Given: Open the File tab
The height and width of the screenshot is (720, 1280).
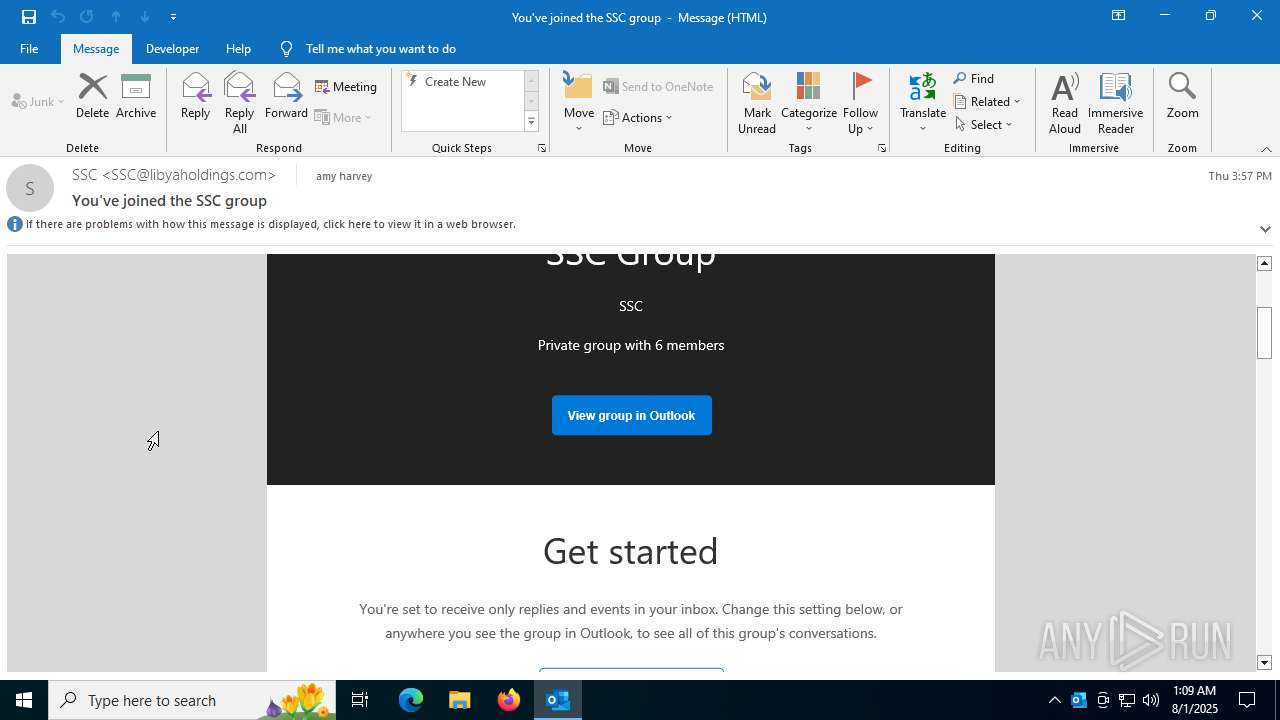Looking at the screenshot, I should [29, 49].
